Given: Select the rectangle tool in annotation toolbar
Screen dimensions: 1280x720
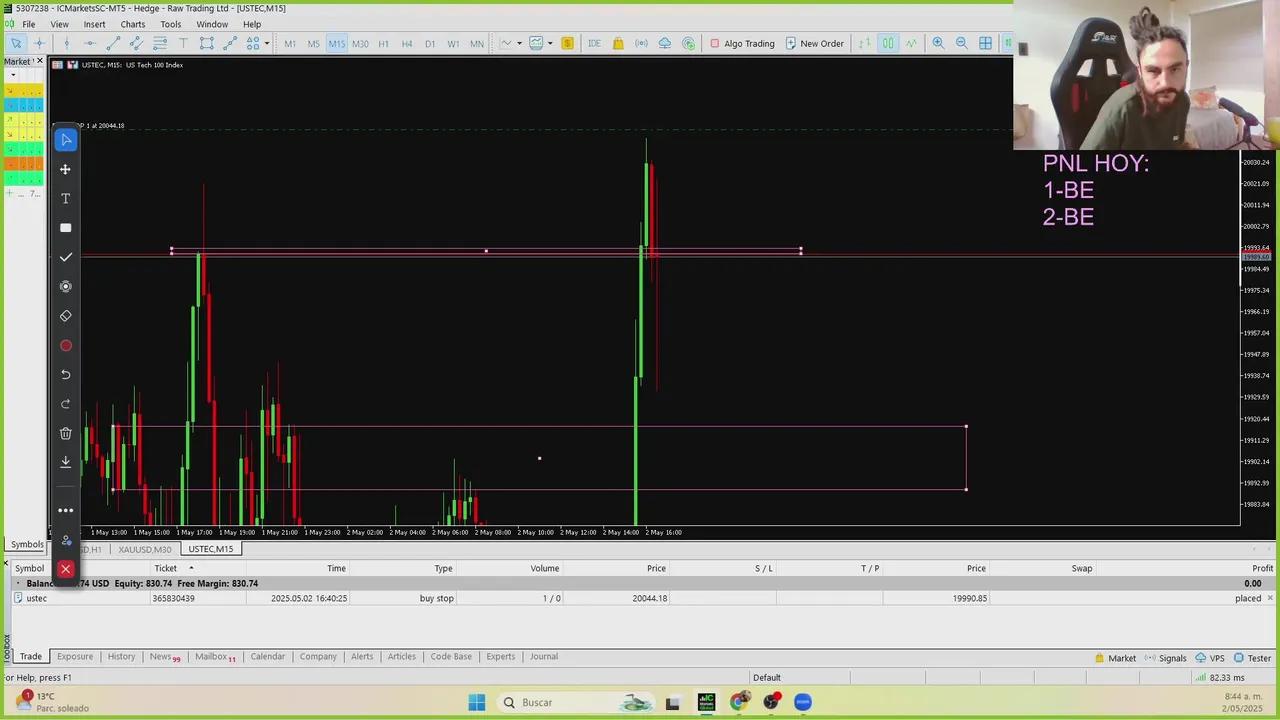Looking at the screenshot, I should [x=66, y=228].
